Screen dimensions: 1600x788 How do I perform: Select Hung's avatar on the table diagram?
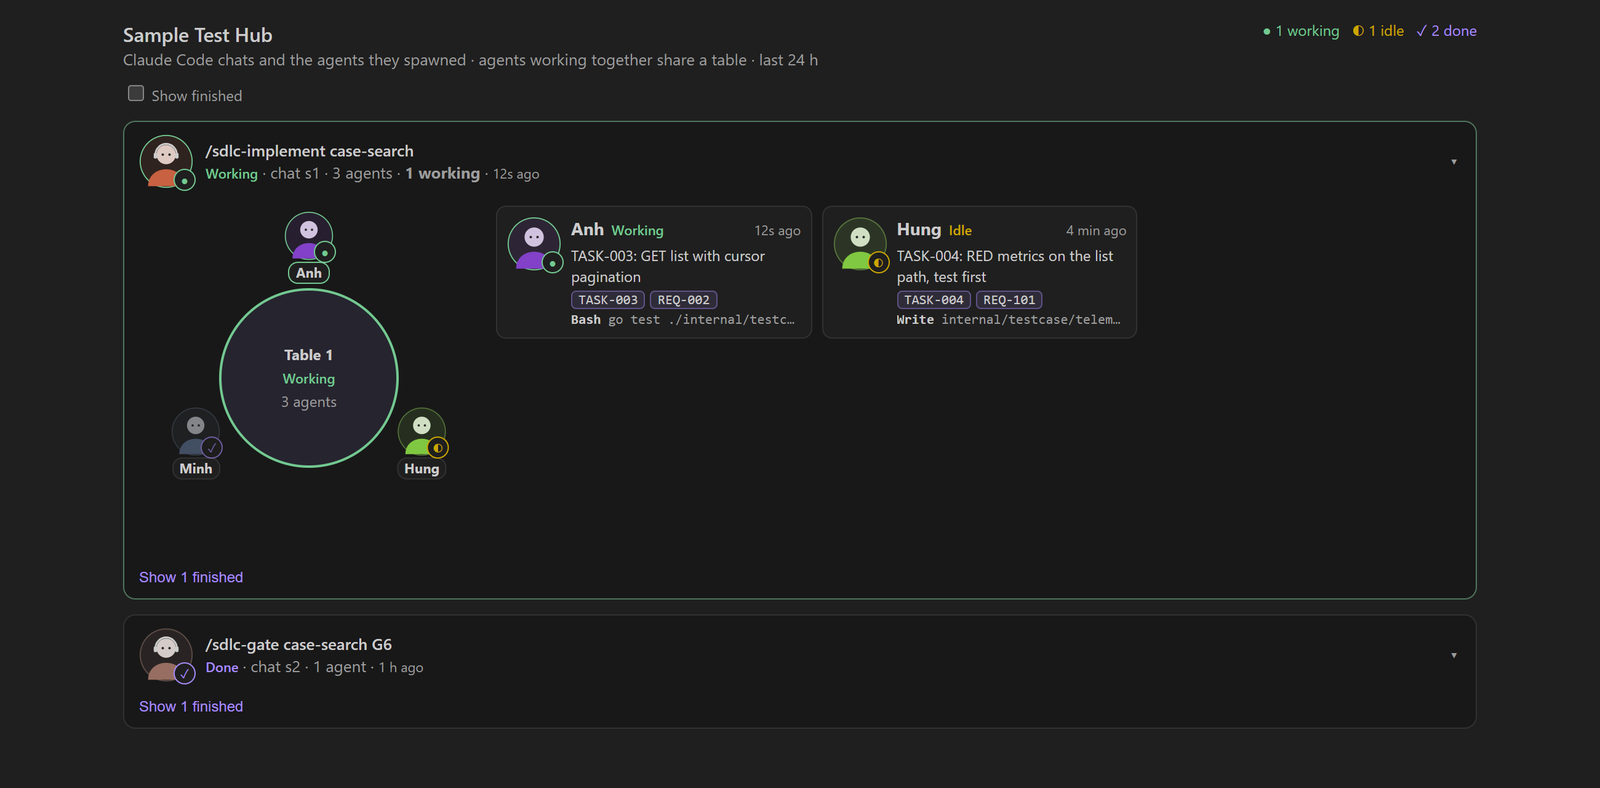422,432
